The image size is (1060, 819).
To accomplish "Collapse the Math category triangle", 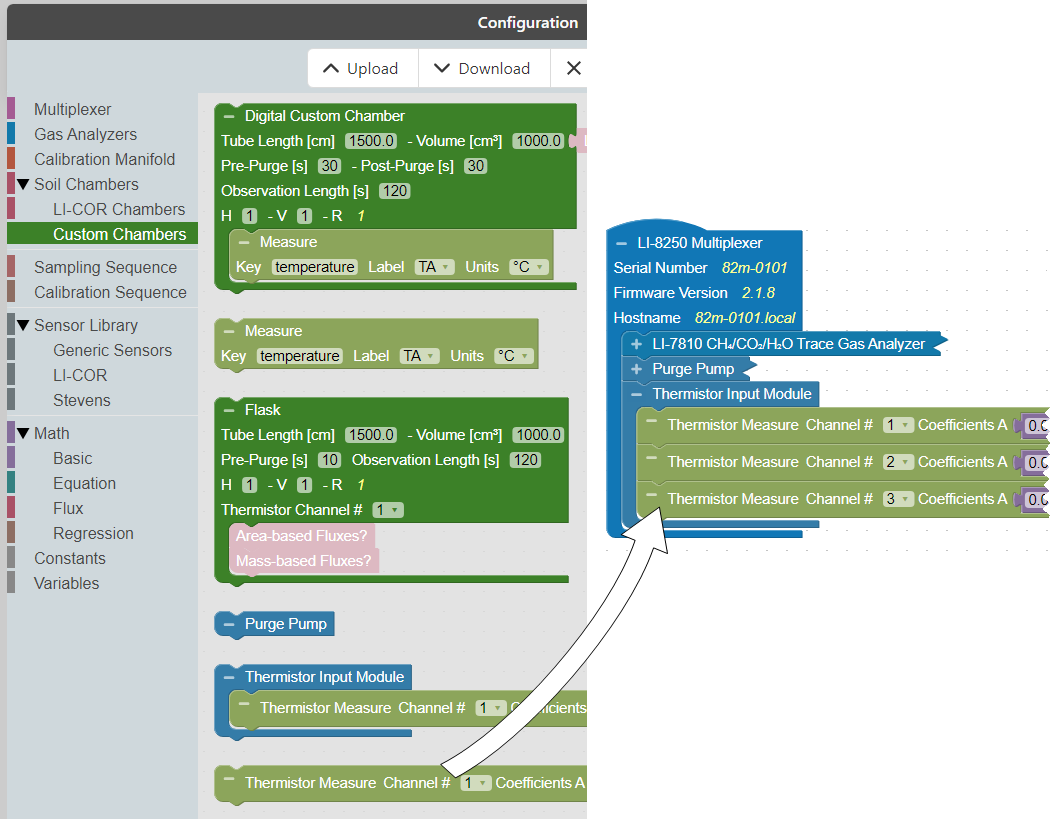I will [x=23, y=434].
